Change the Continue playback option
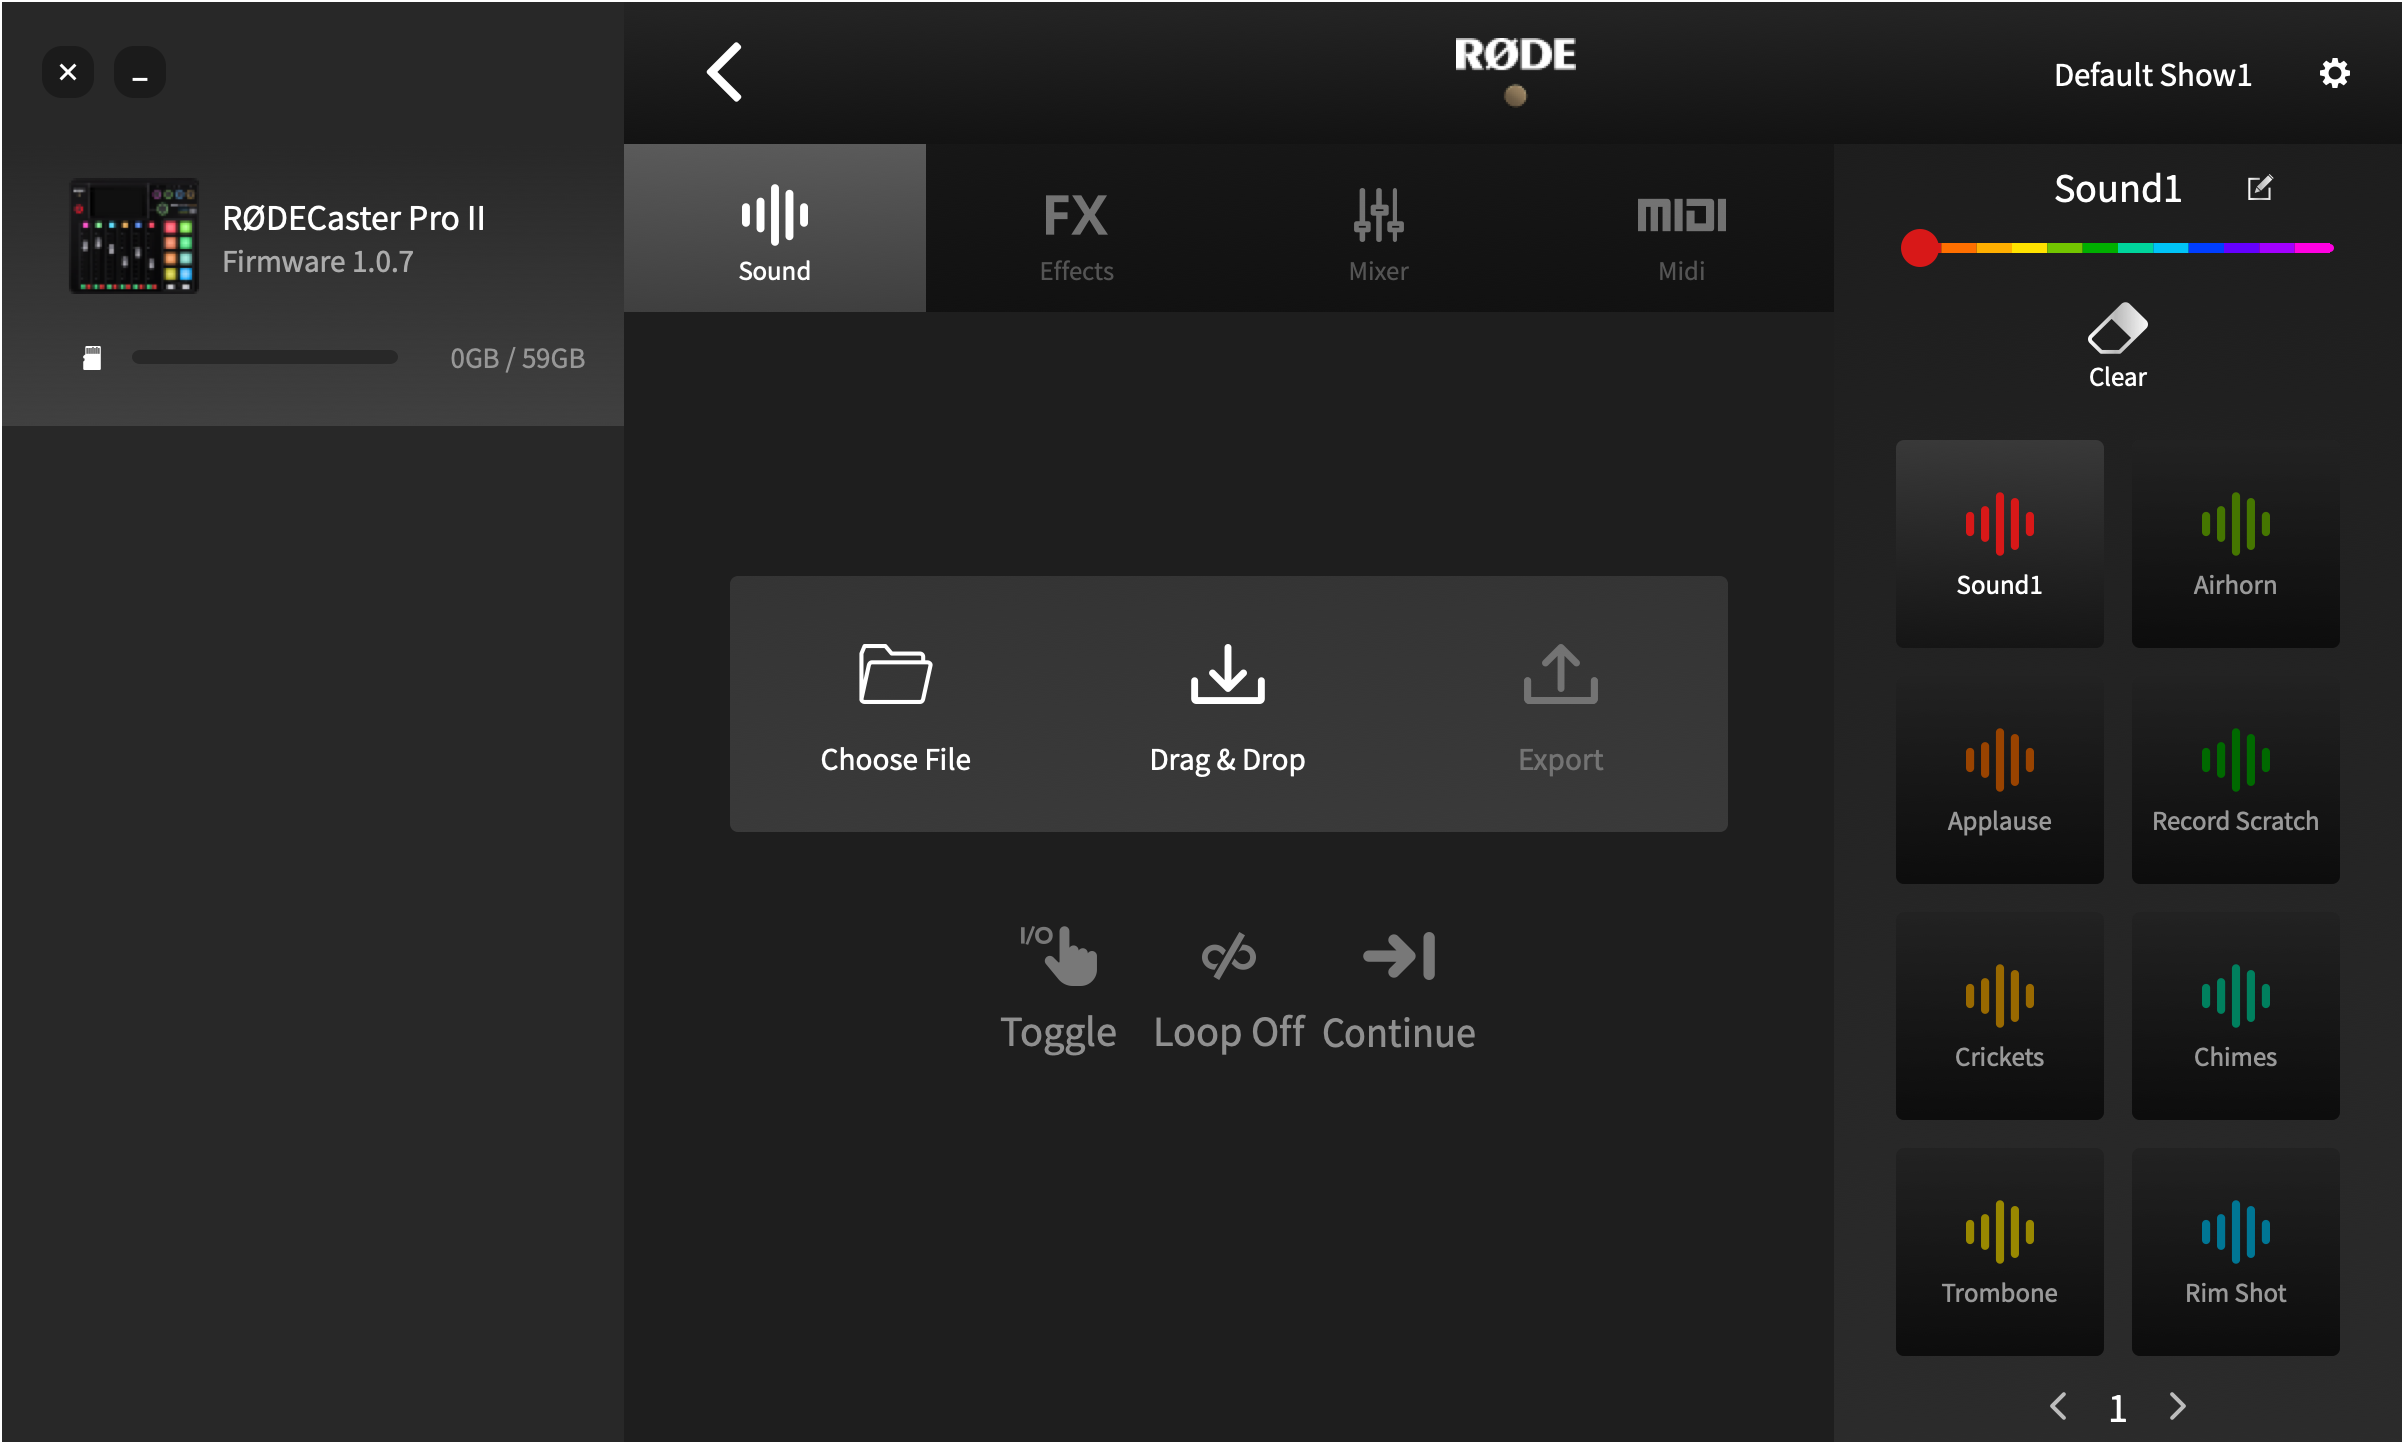This screenshot has height=1444, width=2404. (1399, 988)
